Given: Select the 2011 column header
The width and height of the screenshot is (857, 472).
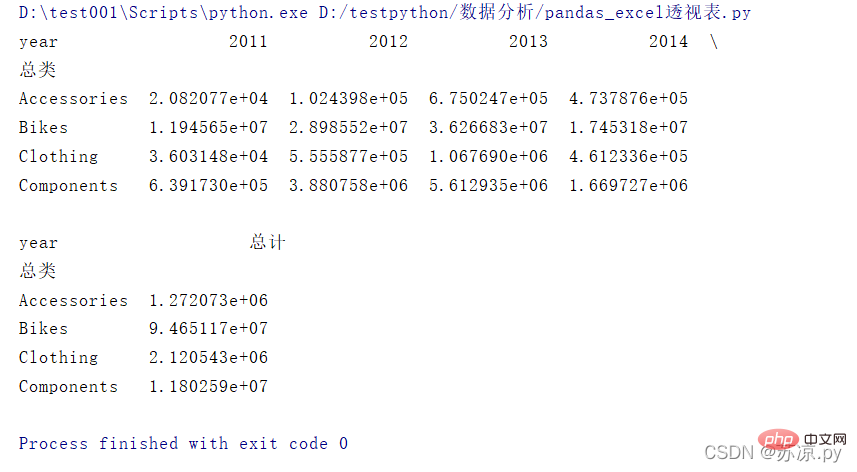Looking at the screenshot, I should [248, 42].
